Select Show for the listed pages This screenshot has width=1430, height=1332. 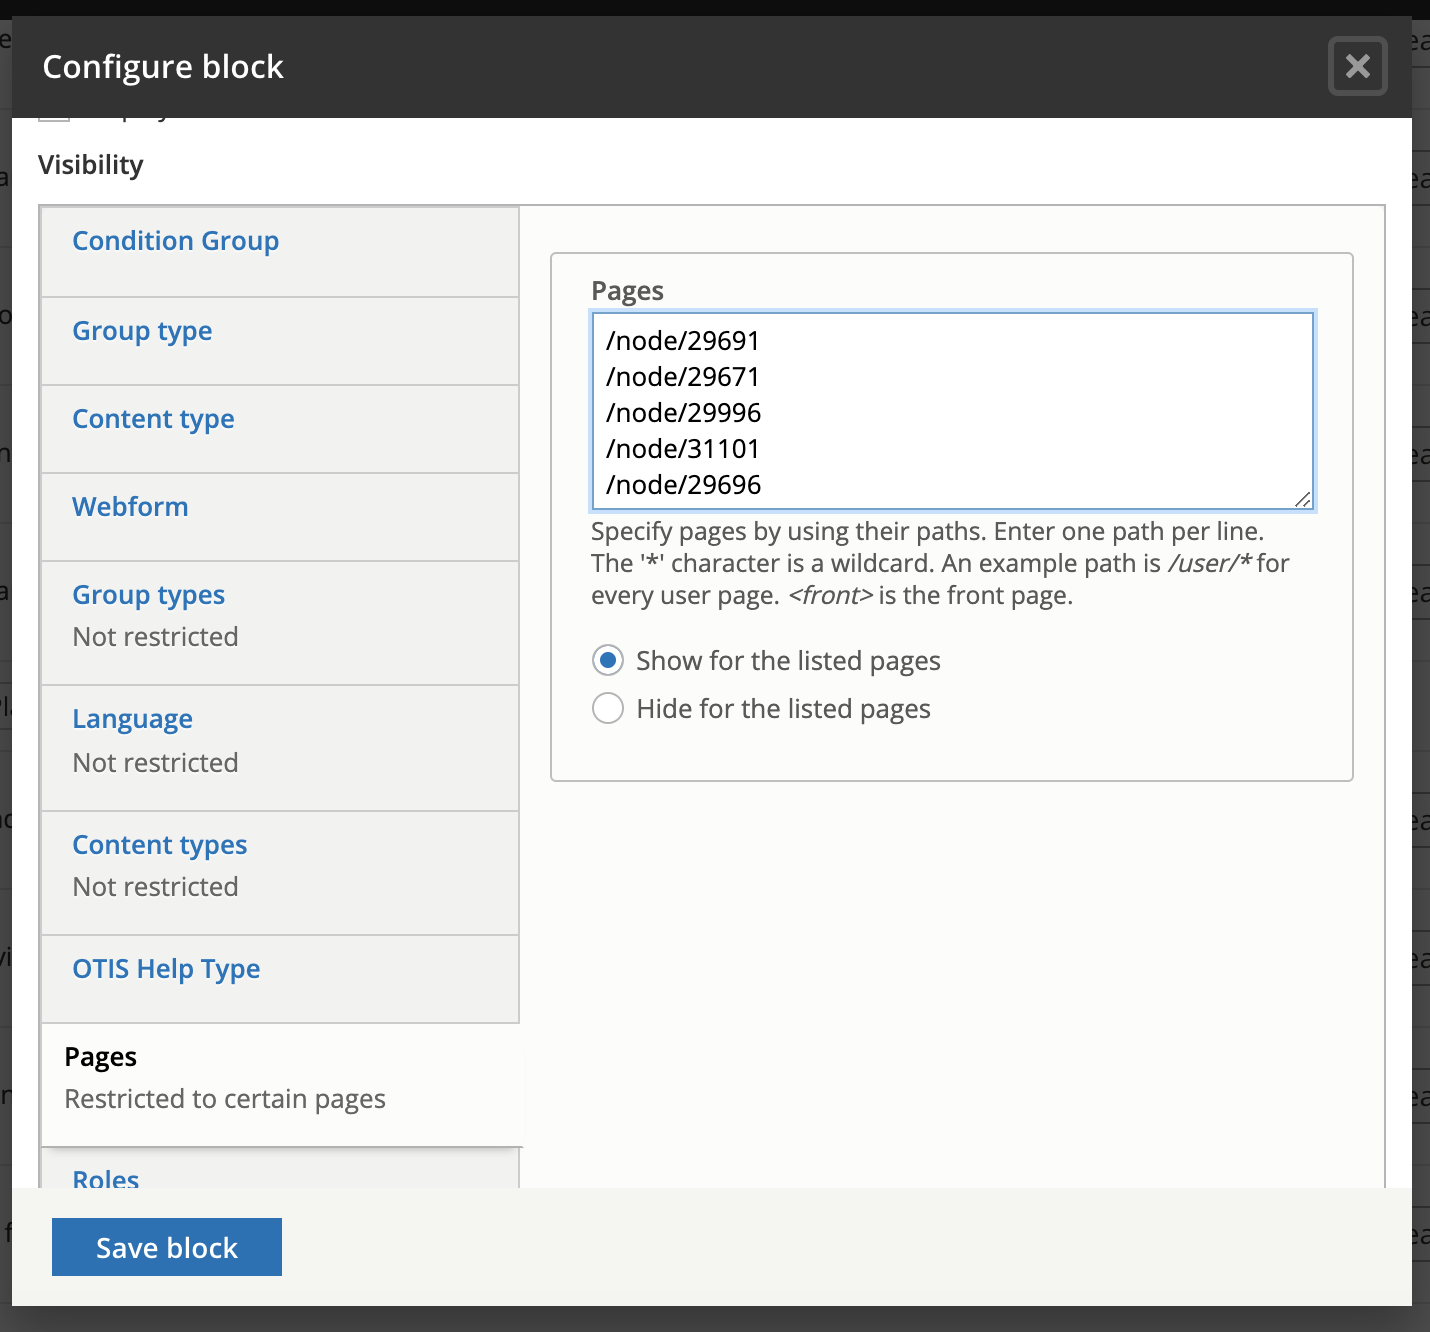pos(608,661)
